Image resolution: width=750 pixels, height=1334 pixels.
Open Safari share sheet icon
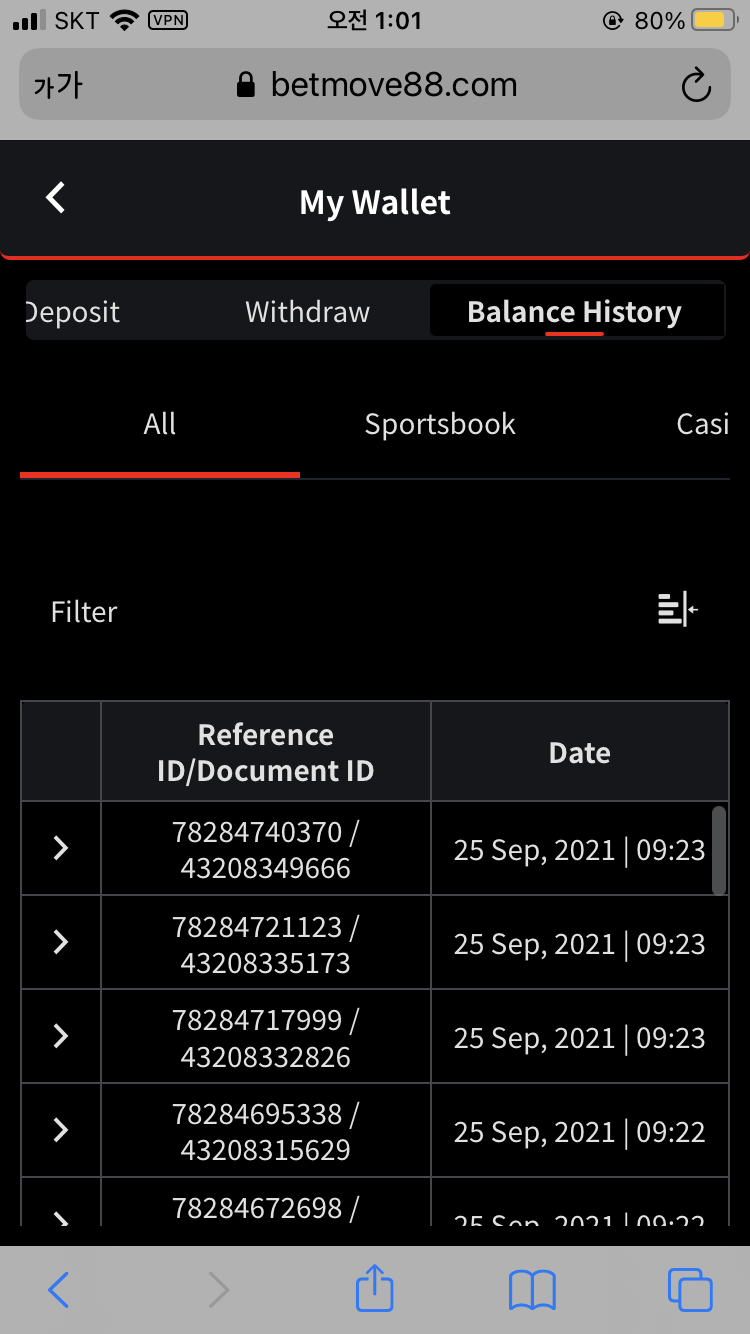tap(375, 1288)
